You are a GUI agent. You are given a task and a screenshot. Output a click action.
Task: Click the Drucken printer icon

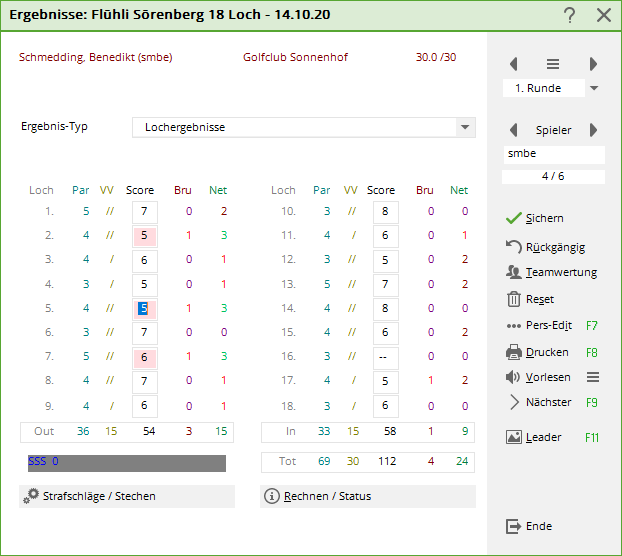tap(514, 352)
